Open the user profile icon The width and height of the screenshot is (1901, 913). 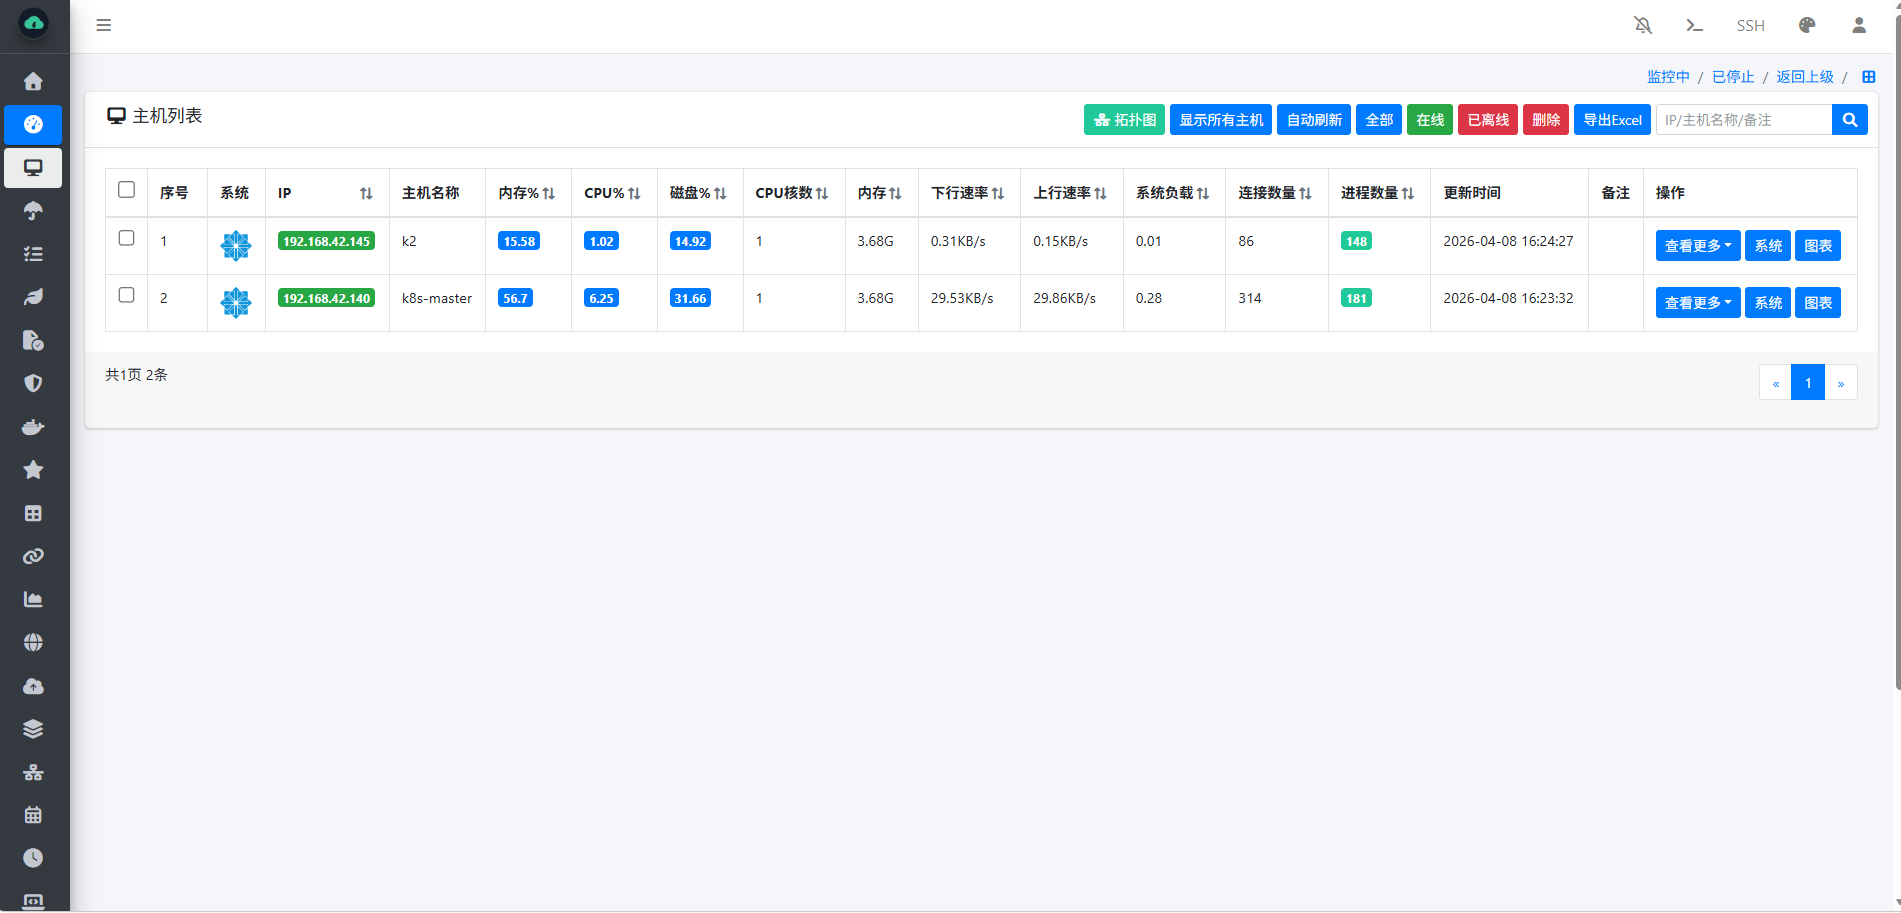(1859, 25)
